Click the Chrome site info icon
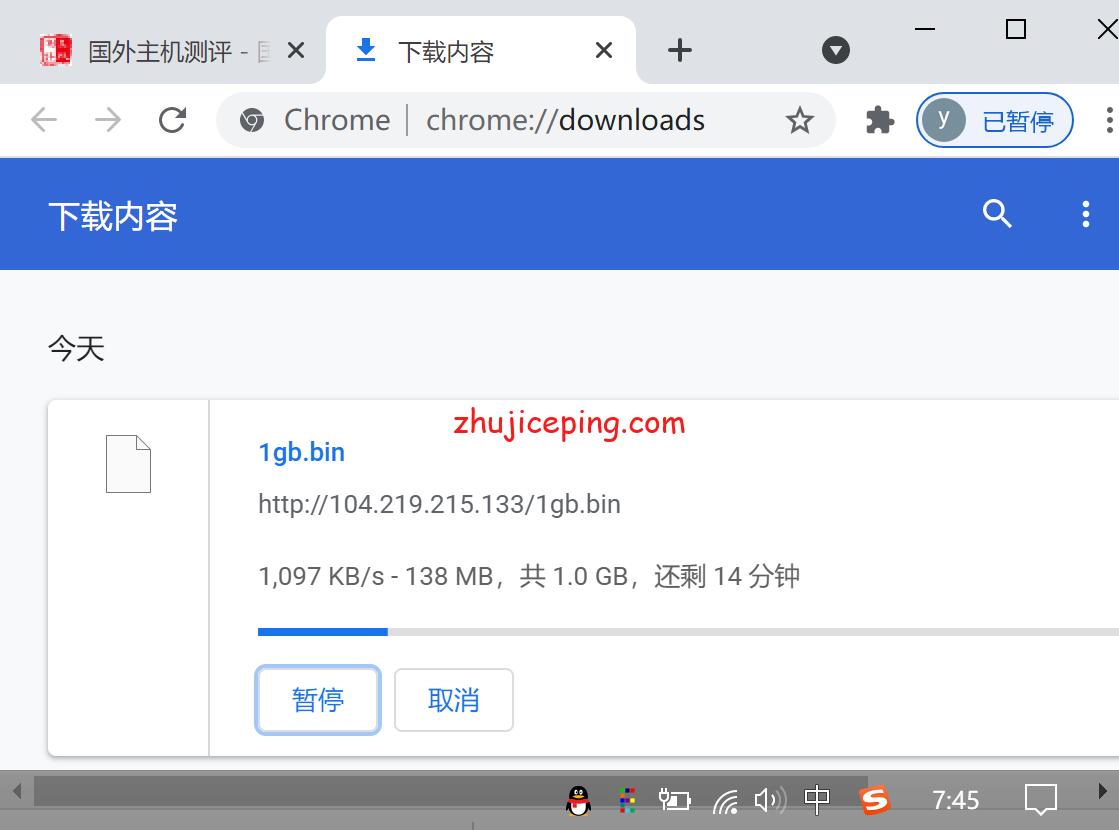 (x=251, y=120)
